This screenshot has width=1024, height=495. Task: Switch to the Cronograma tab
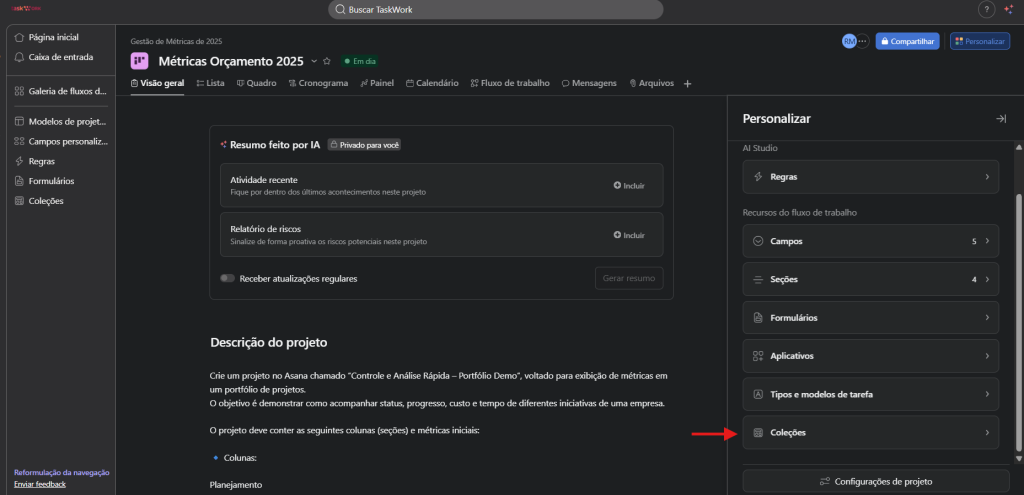(x=318, y=84)
